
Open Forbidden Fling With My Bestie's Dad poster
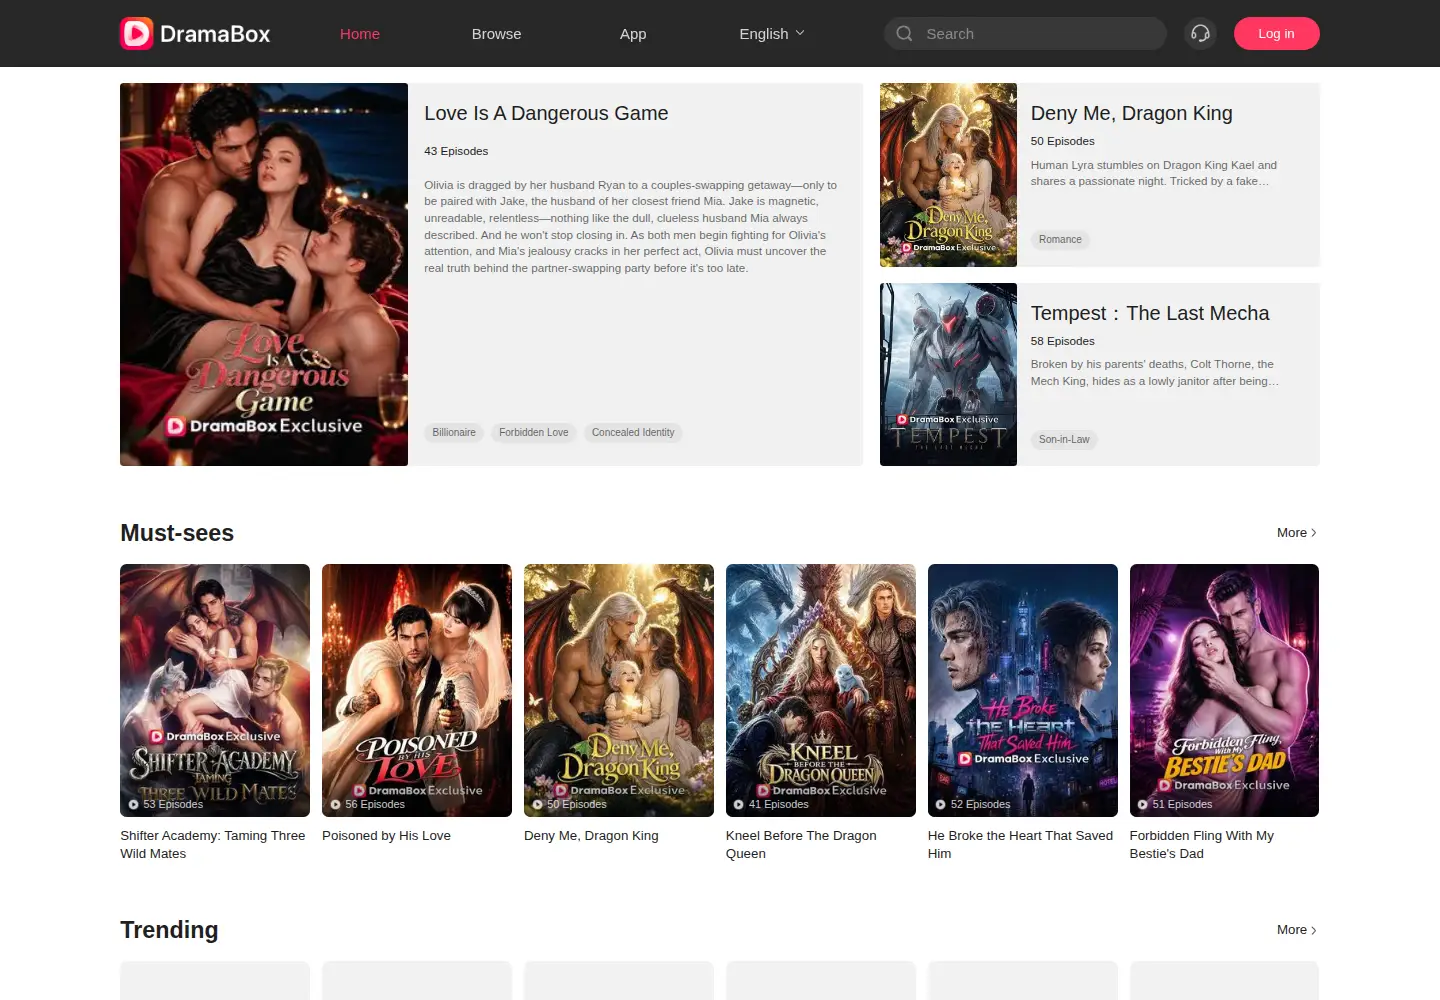[x=1224, y=691]
